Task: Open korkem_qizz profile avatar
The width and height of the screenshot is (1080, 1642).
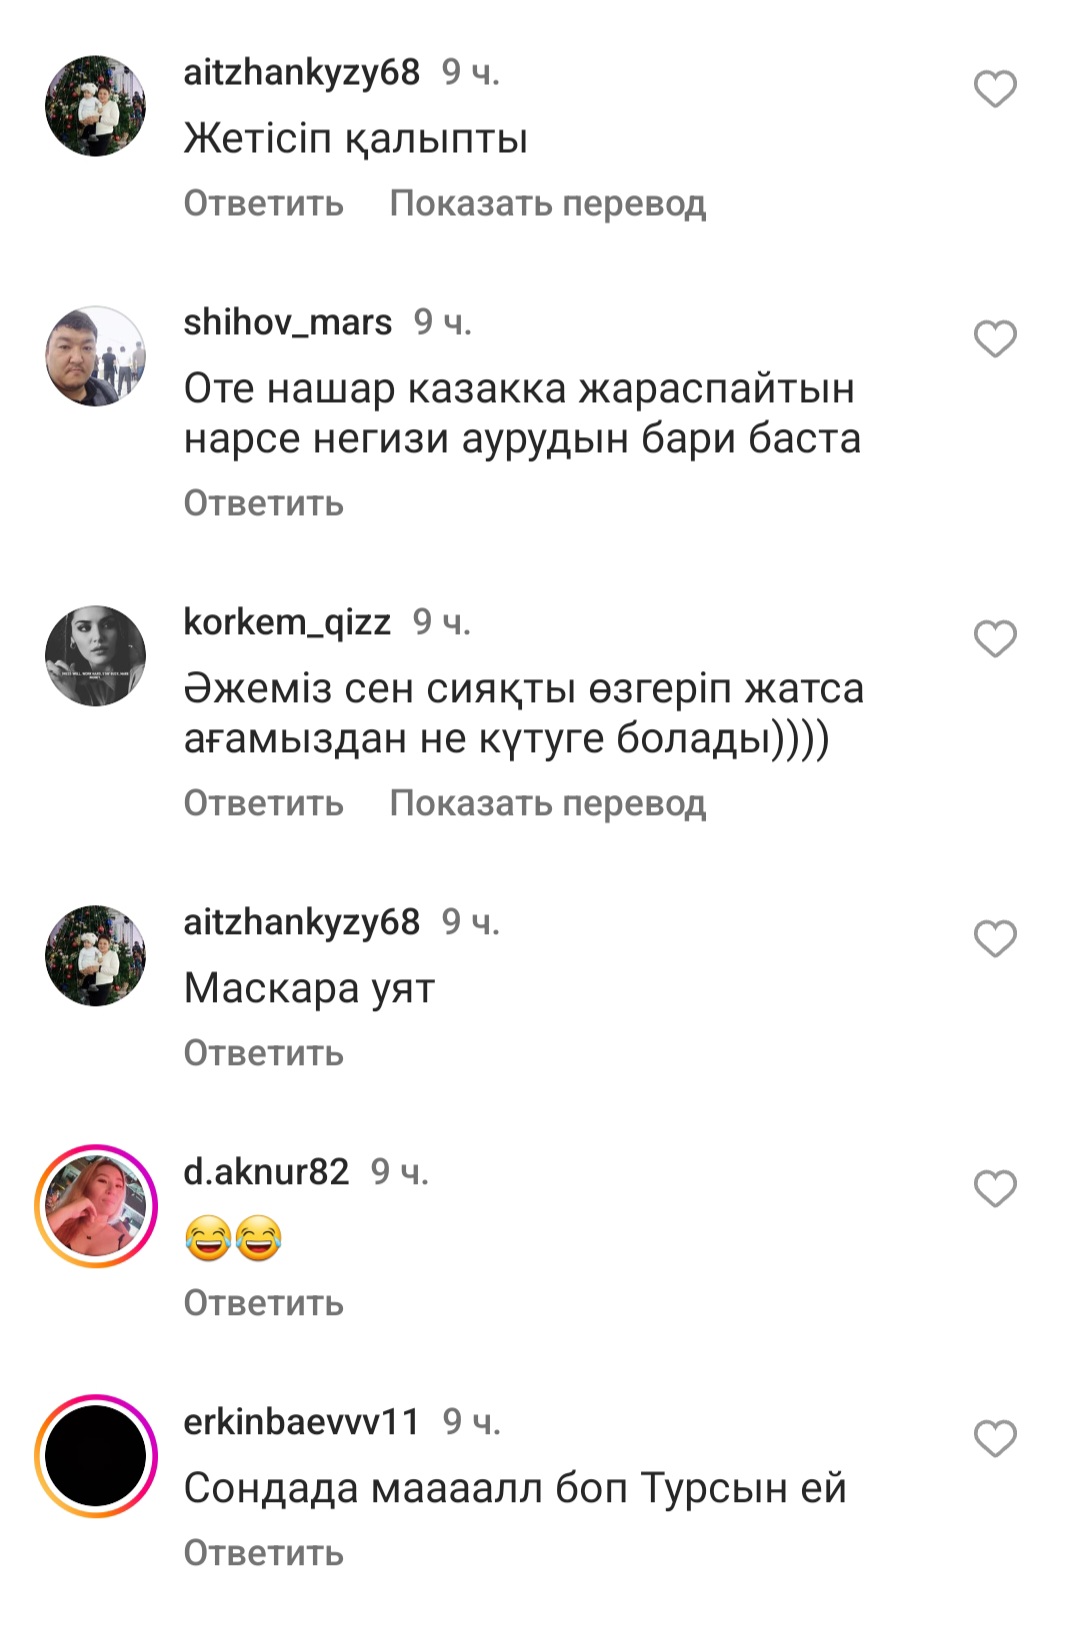Action: tap(96, 656)
